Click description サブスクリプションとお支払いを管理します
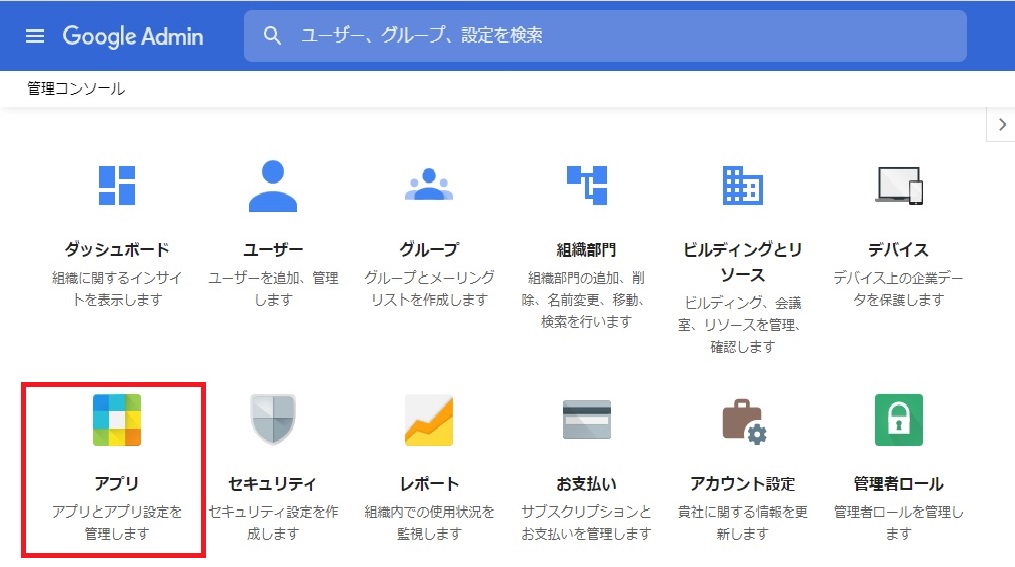This screenshot has width=1015, height=567. coord(586,523)
